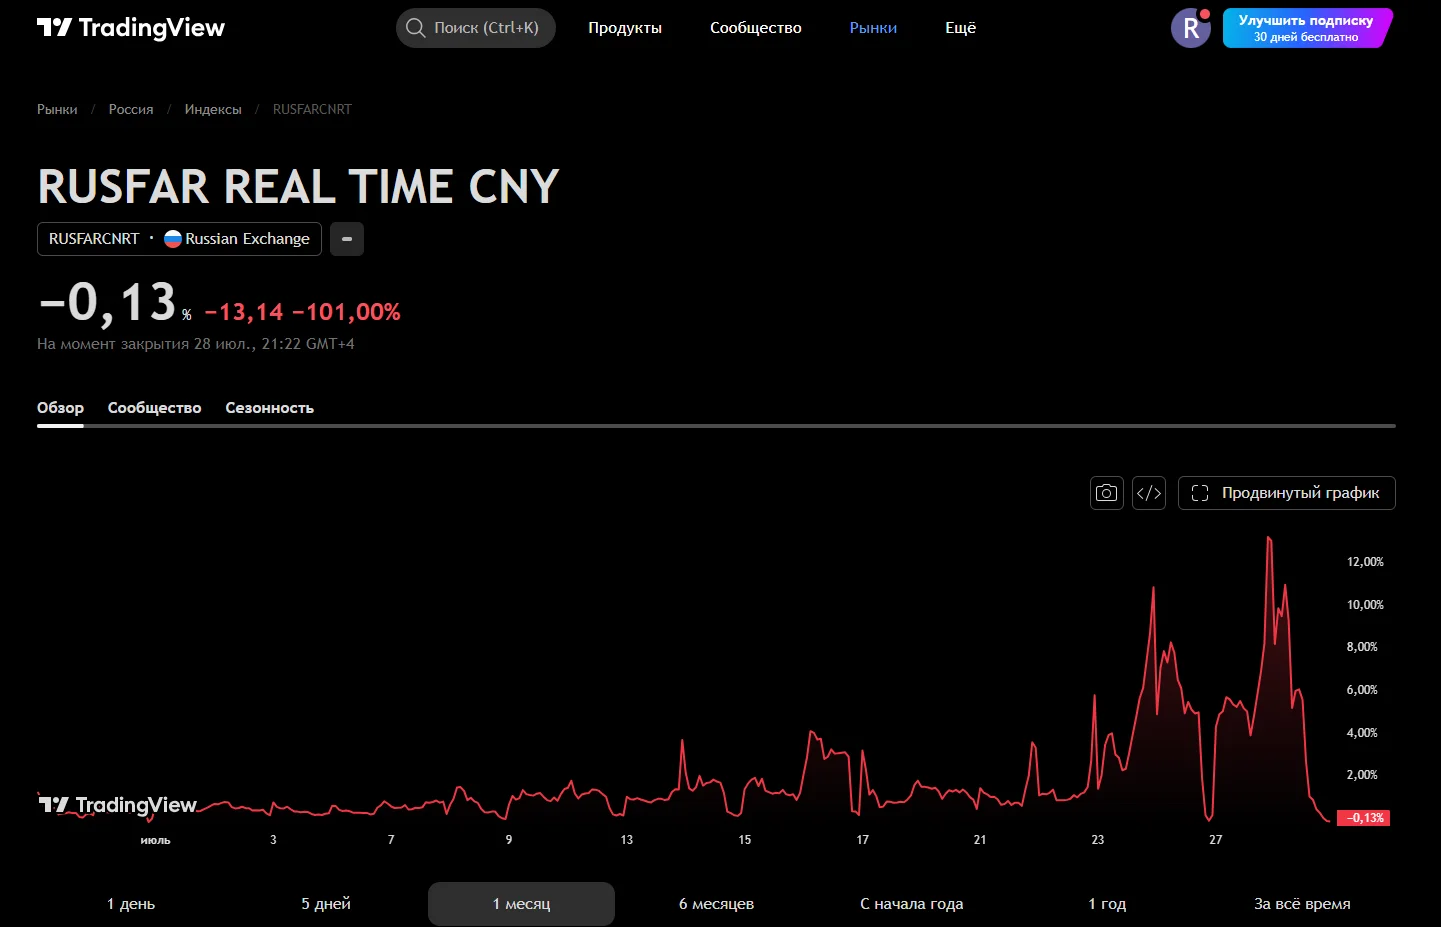
Task: Open the embed code widget icon
Action: [x=1149, y=493]
